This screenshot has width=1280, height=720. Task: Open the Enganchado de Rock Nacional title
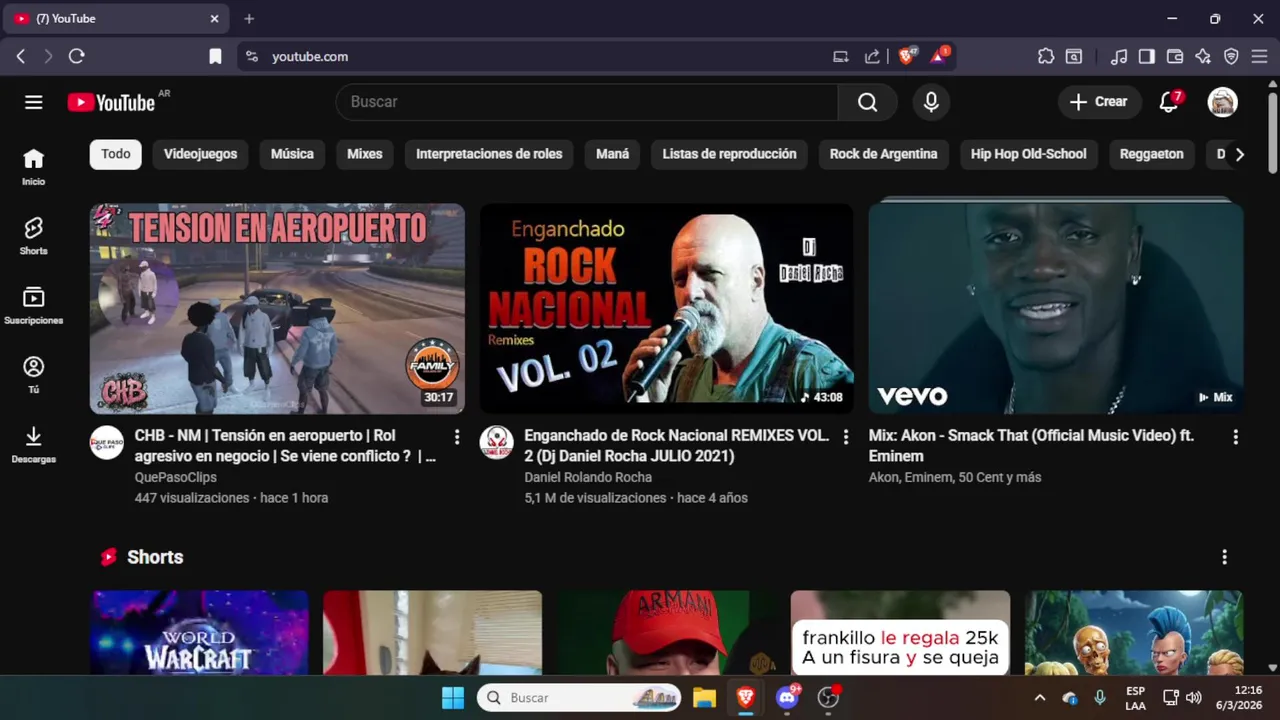coord(677,446)
